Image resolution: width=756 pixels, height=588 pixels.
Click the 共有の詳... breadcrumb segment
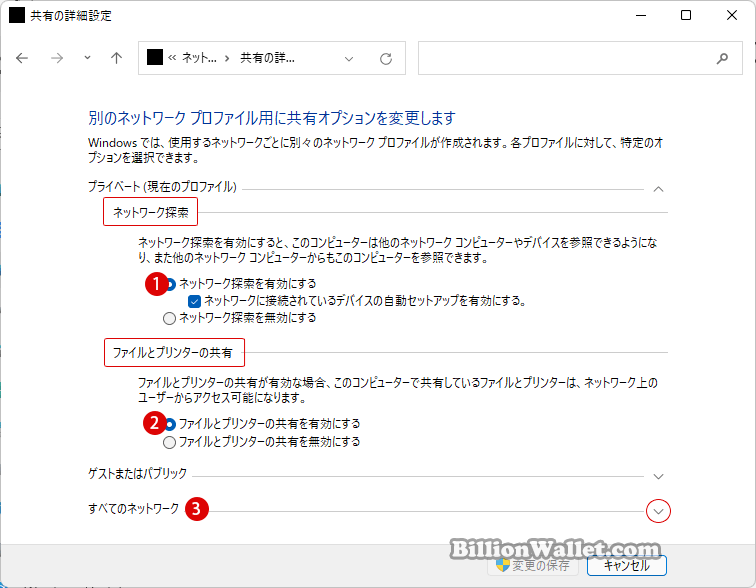pyautogui.click(x=268, y=58)
